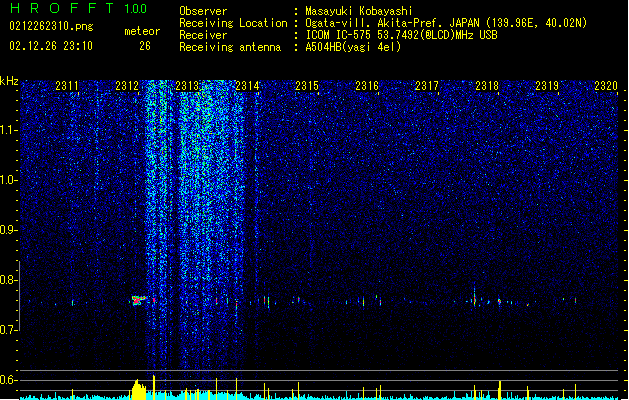This screenshot has width=629, height=400.
Task: Click the 1.1 kHz axis label
Action: tap(9, 130)
